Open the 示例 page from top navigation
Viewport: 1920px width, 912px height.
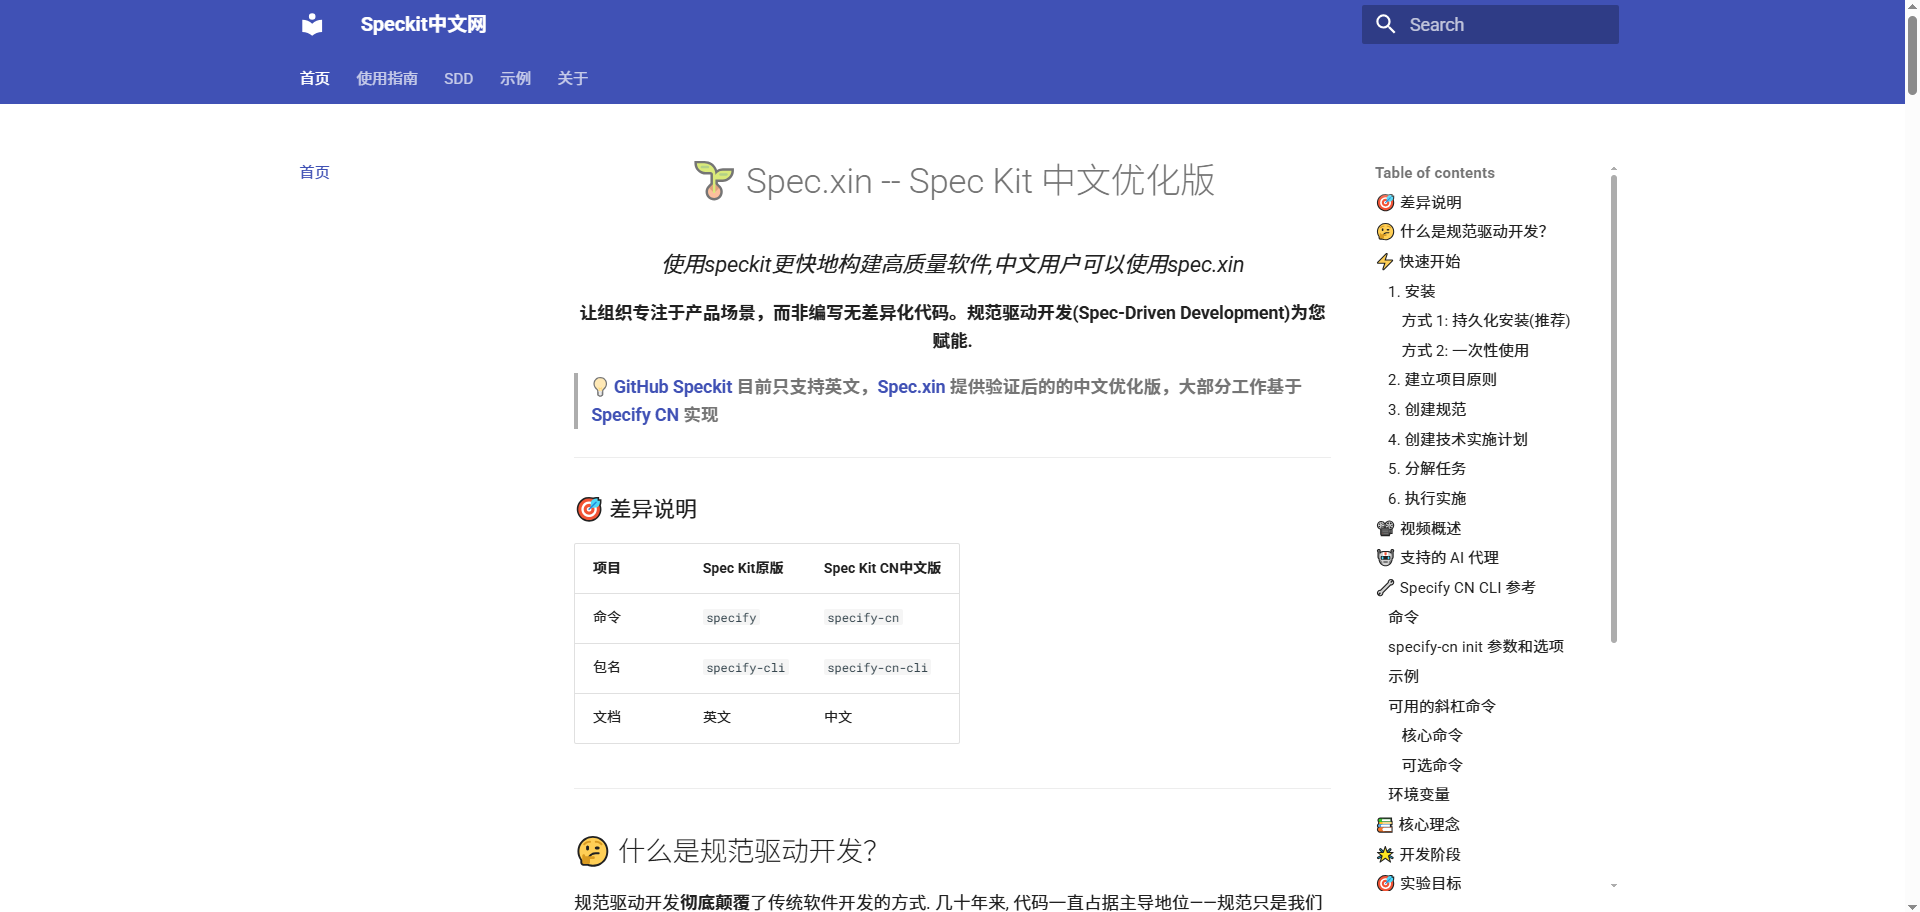515,78
